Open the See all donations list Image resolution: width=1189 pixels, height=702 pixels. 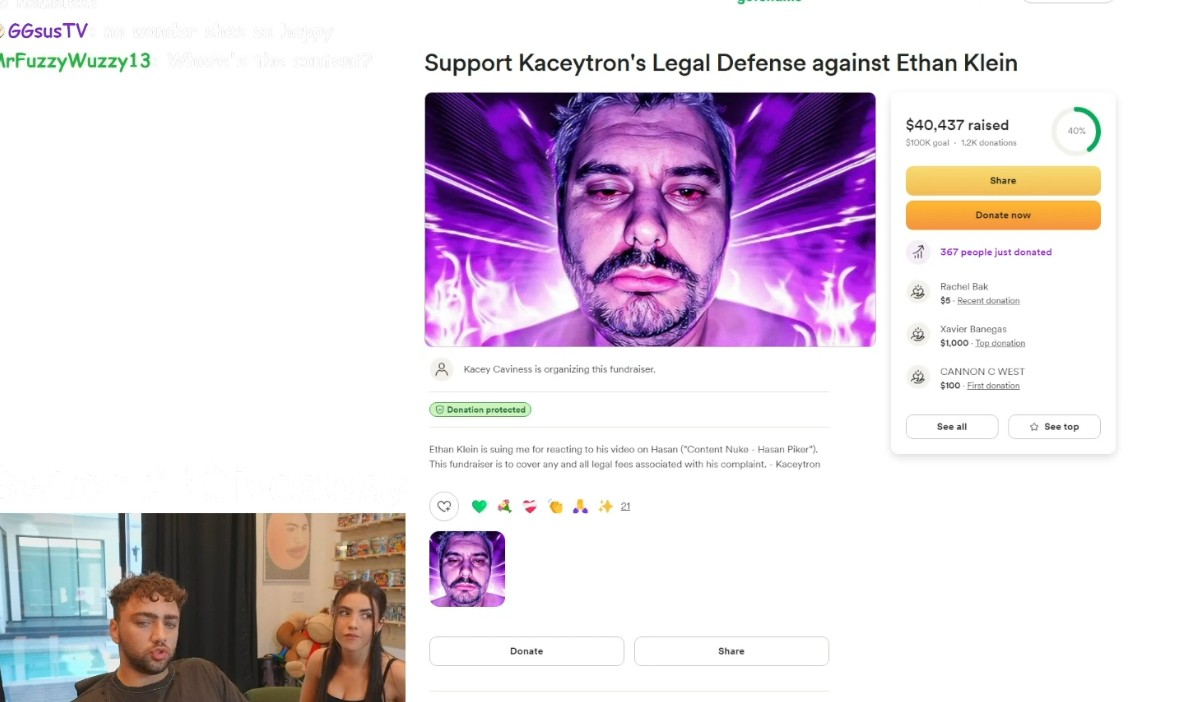952,427
